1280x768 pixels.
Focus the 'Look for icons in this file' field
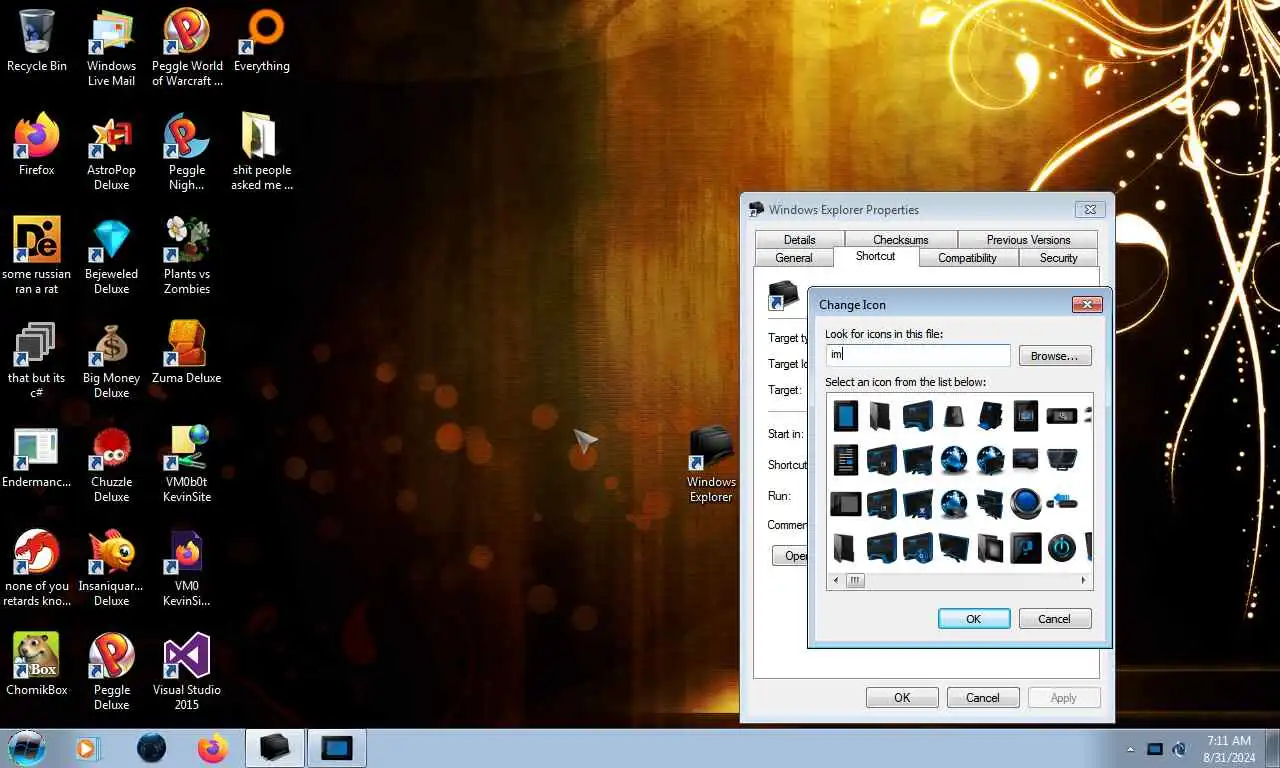[918, 355]
